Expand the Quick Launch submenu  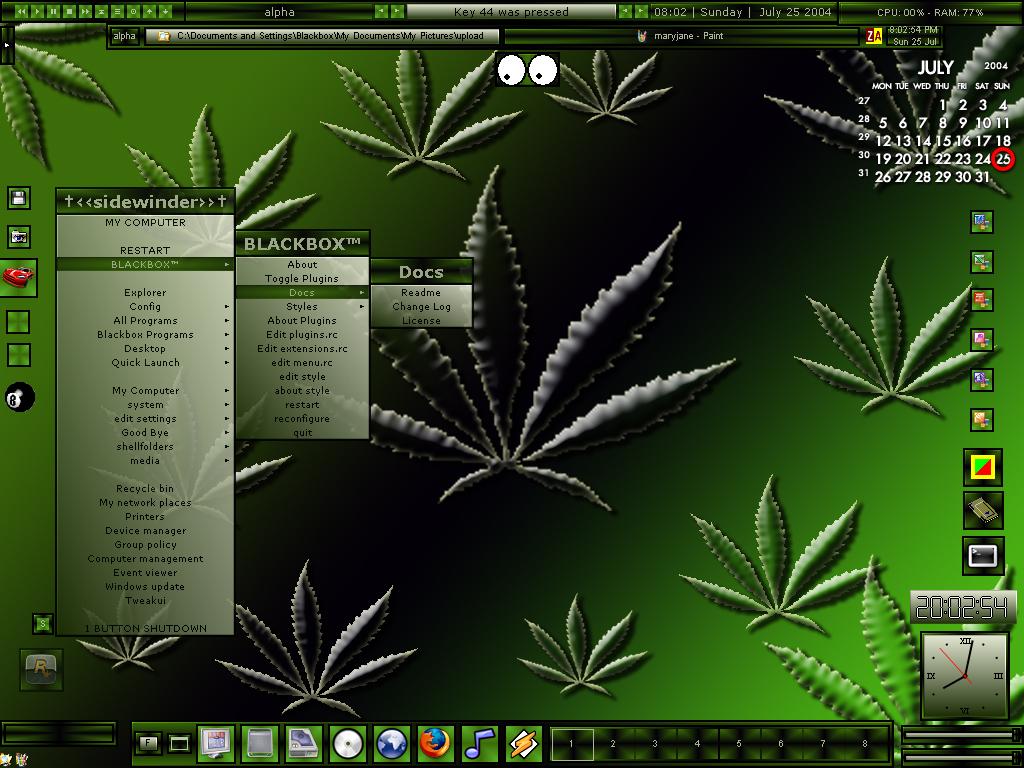145,362
